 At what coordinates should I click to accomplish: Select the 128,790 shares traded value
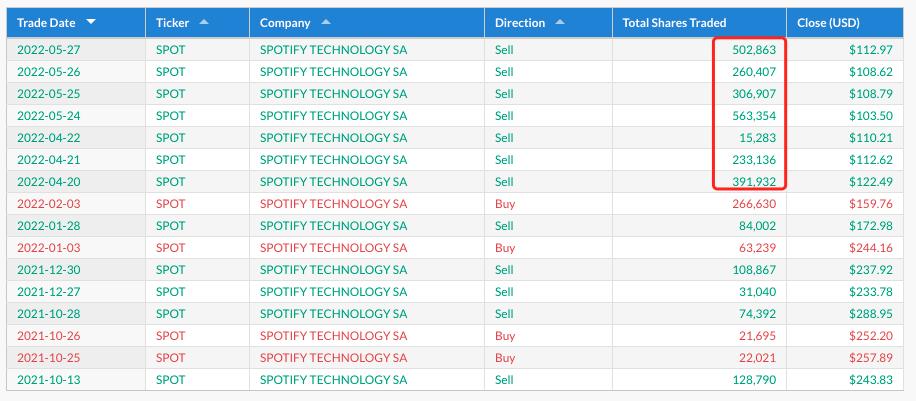tap(750, 380)
